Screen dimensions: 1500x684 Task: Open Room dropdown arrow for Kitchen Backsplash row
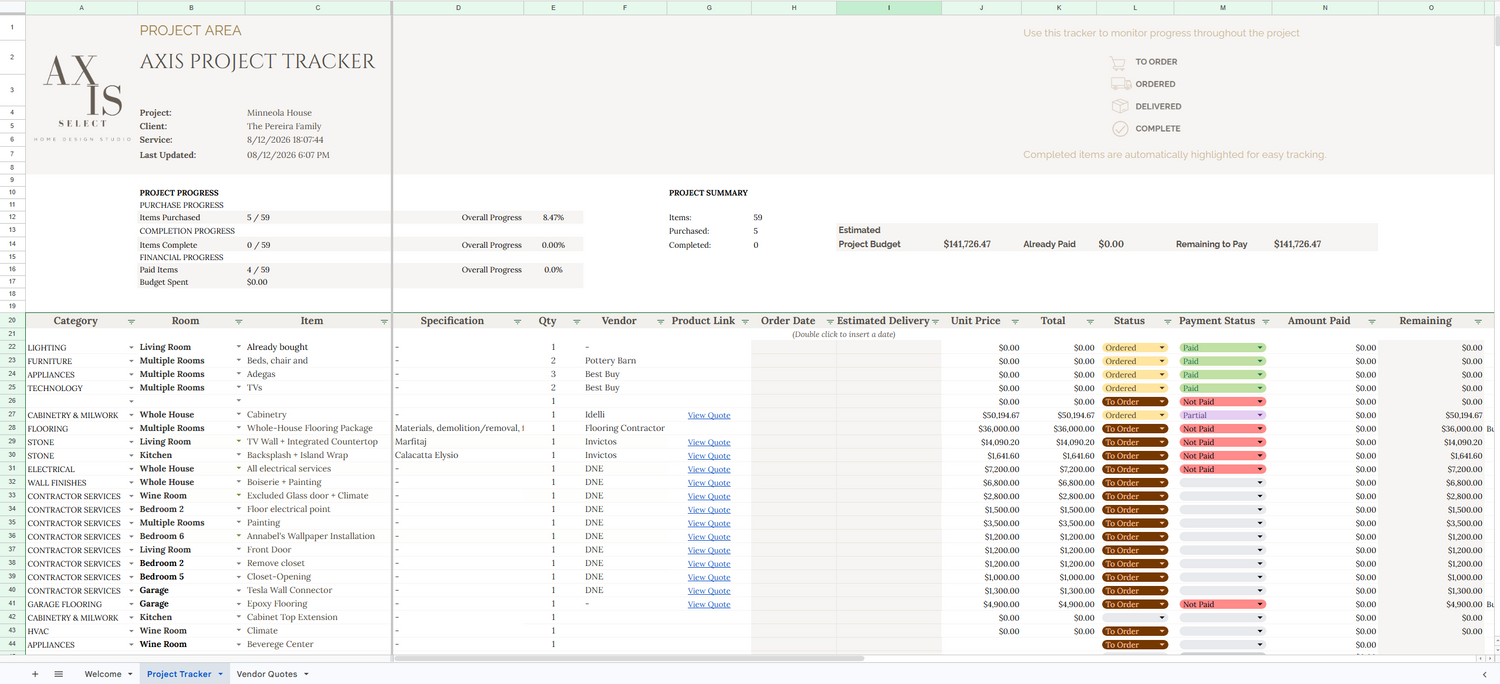[x=238, y=456]
